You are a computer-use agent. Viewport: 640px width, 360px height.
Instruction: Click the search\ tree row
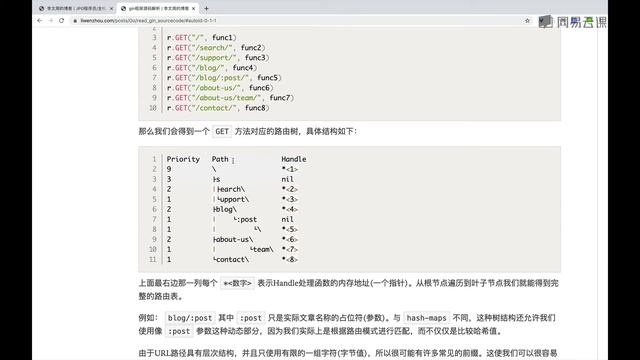(x=231, y=189)
